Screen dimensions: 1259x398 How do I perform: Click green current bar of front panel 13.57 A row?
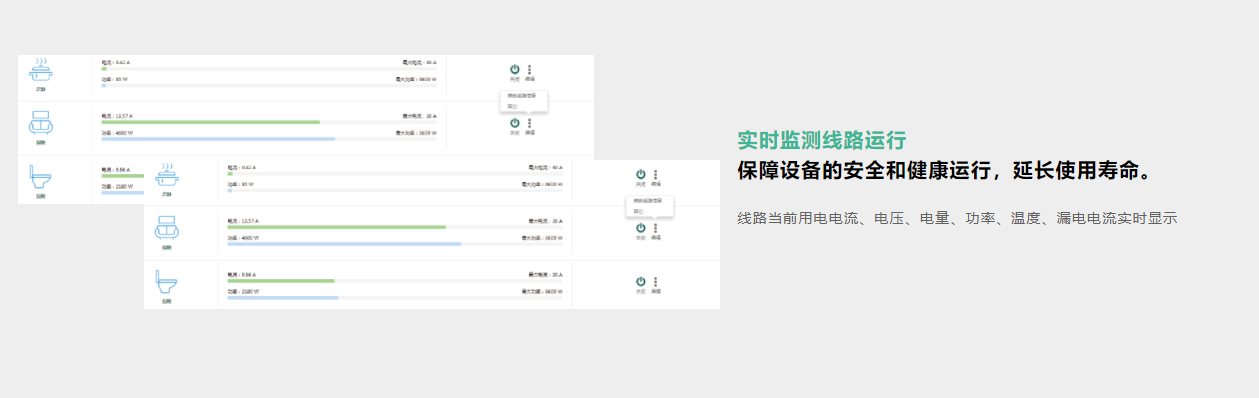(337, 227)
